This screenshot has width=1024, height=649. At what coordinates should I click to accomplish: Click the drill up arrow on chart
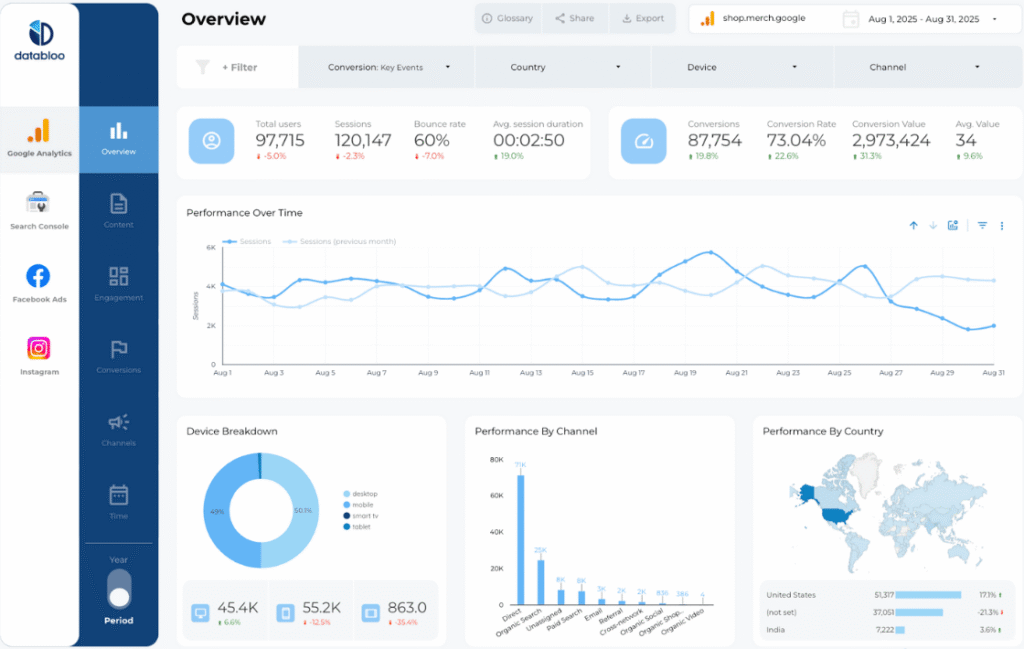coord(913,226)
